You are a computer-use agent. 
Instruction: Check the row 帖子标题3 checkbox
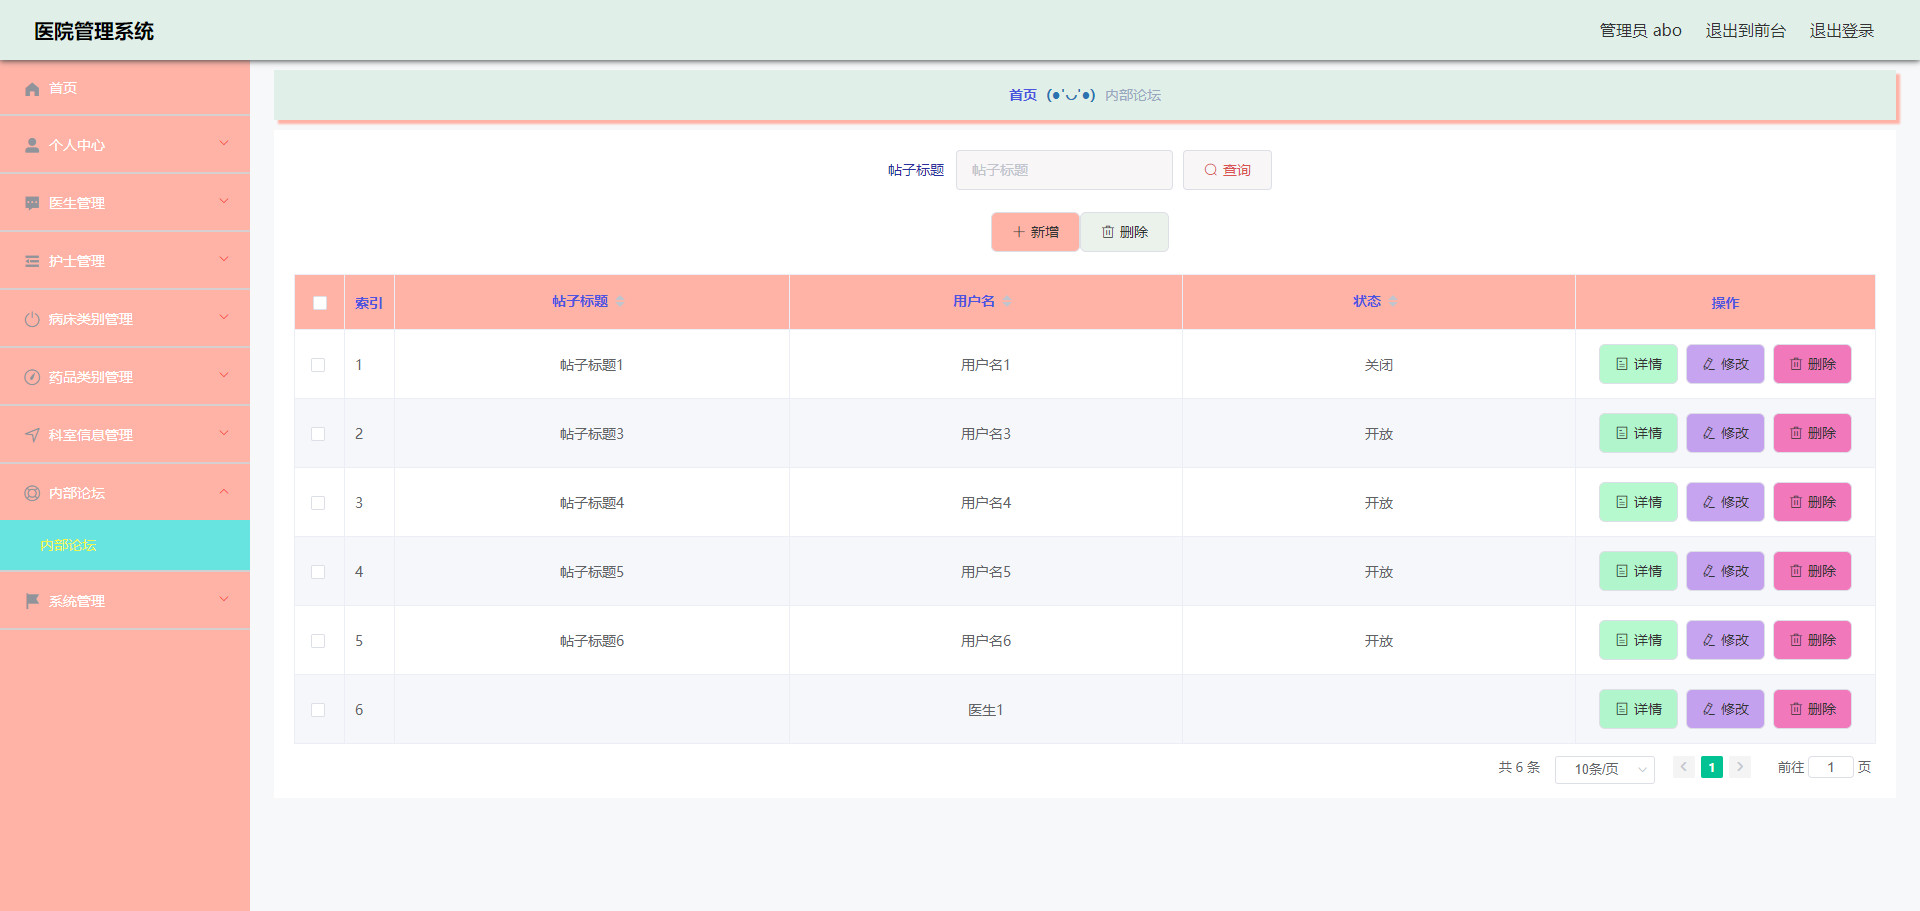coord(318,434)
